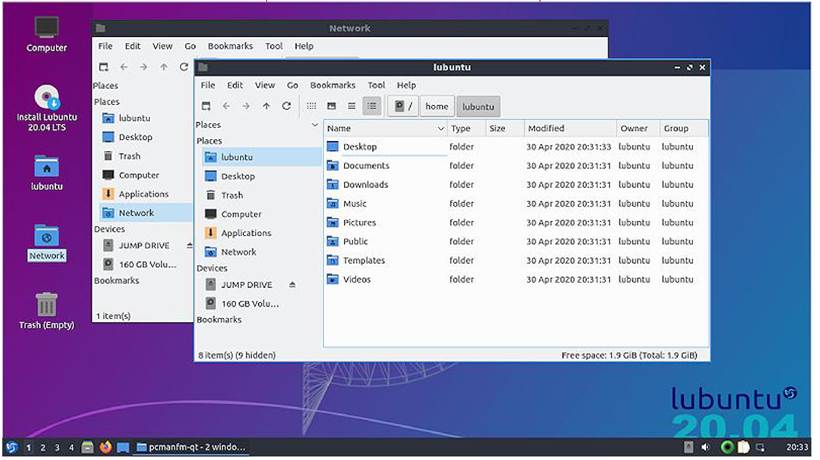Image resolution: width=820 pixels, height=460 pixels.
Task: Select 160 GB Volume in front window sidebar
Action: [249, 303]
